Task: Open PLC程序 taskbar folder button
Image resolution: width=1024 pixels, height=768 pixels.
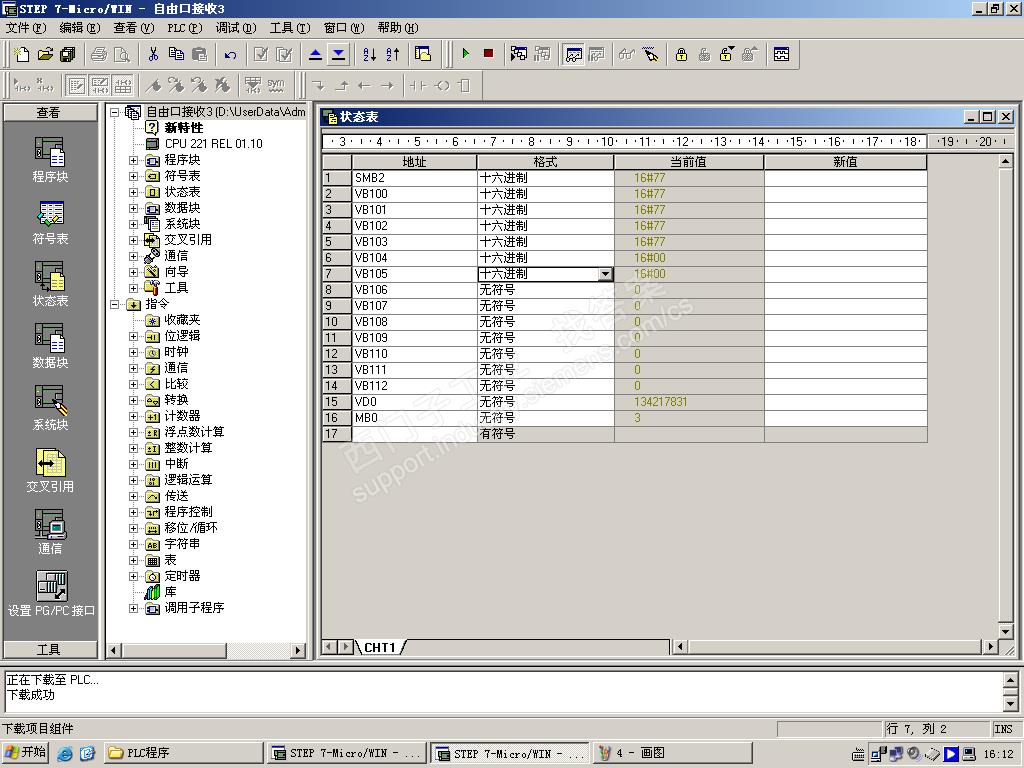Action: 184,753
